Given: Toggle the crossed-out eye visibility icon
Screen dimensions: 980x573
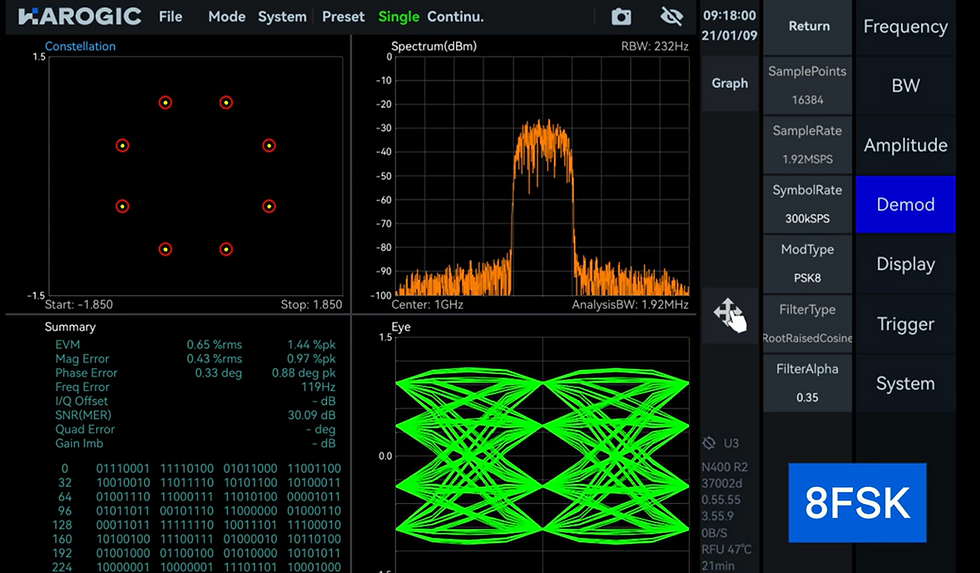Looking at the screenshot, I should click(x=672, y=16).
